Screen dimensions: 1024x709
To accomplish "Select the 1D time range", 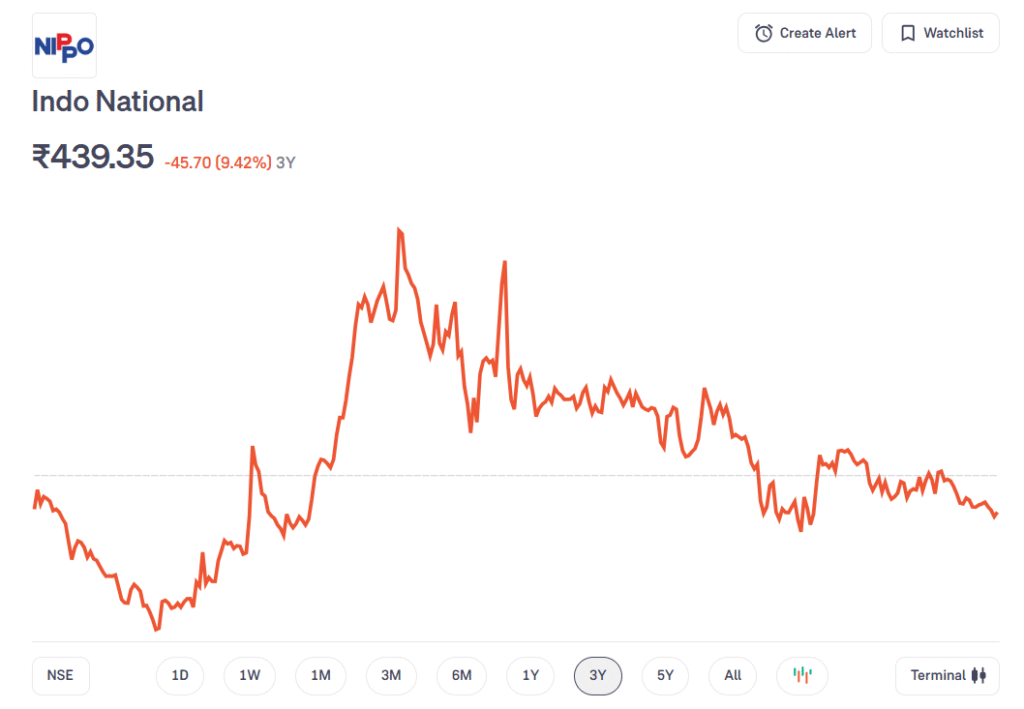I will (x=180, y=675).
